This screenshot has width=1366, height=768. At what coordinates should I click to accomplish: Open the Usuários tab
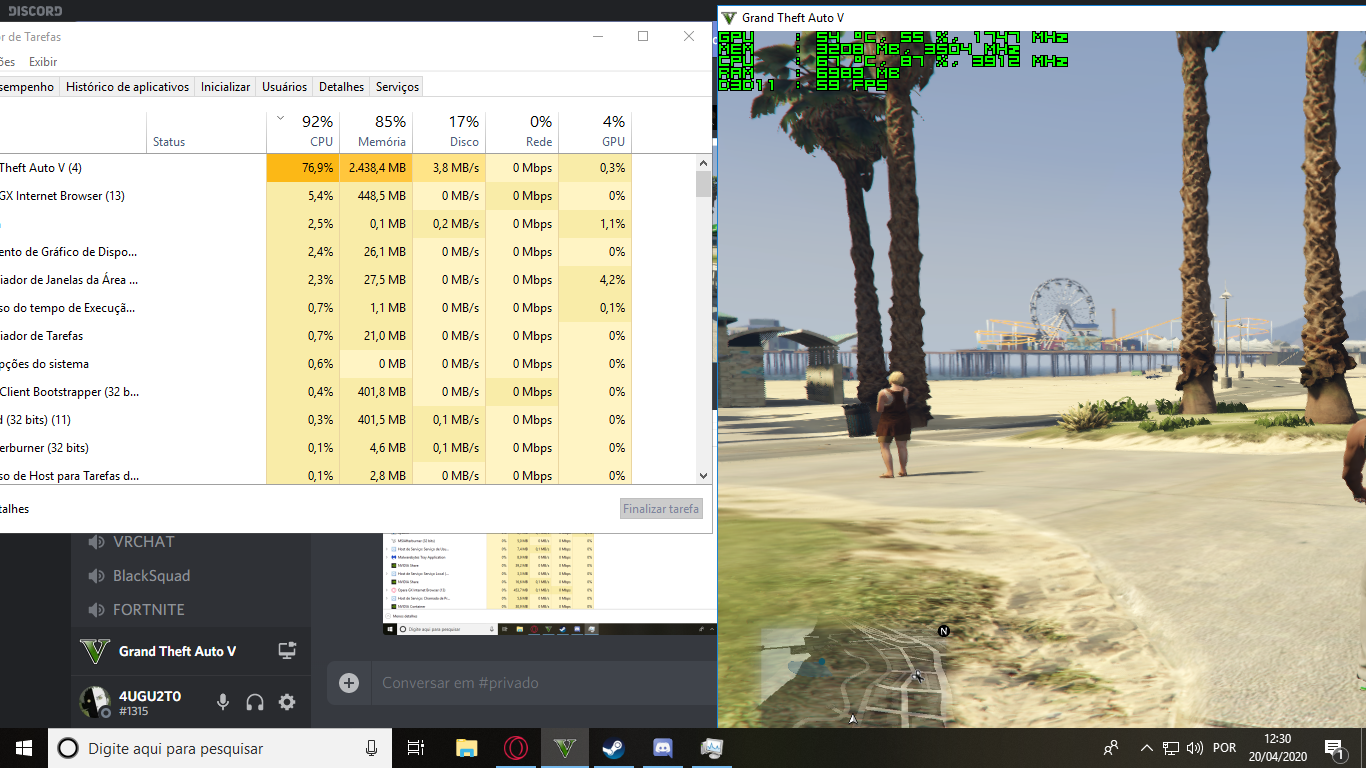284,87
